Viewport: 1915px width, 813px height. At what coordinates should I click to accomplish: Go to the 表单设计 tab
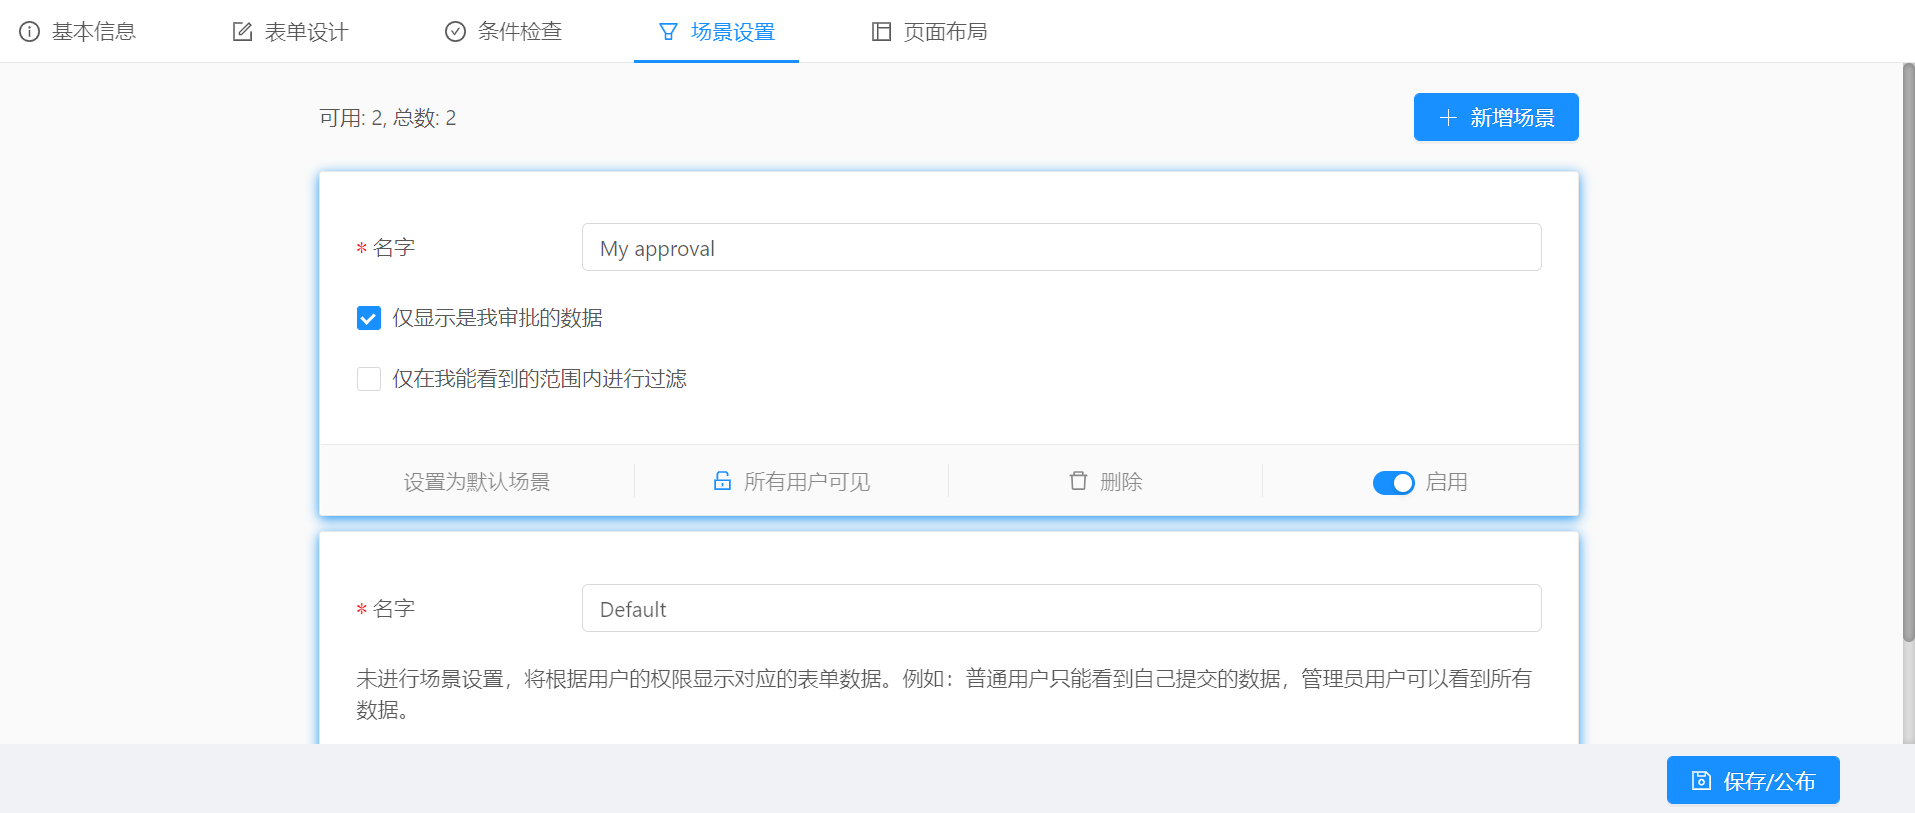tap(306, 32)
